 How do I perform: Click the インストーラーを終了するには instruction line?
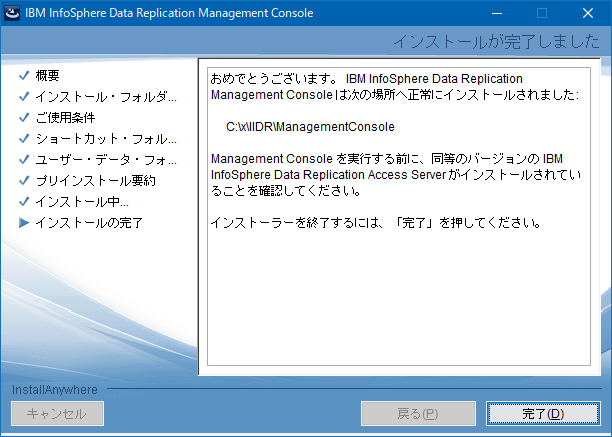375,223
